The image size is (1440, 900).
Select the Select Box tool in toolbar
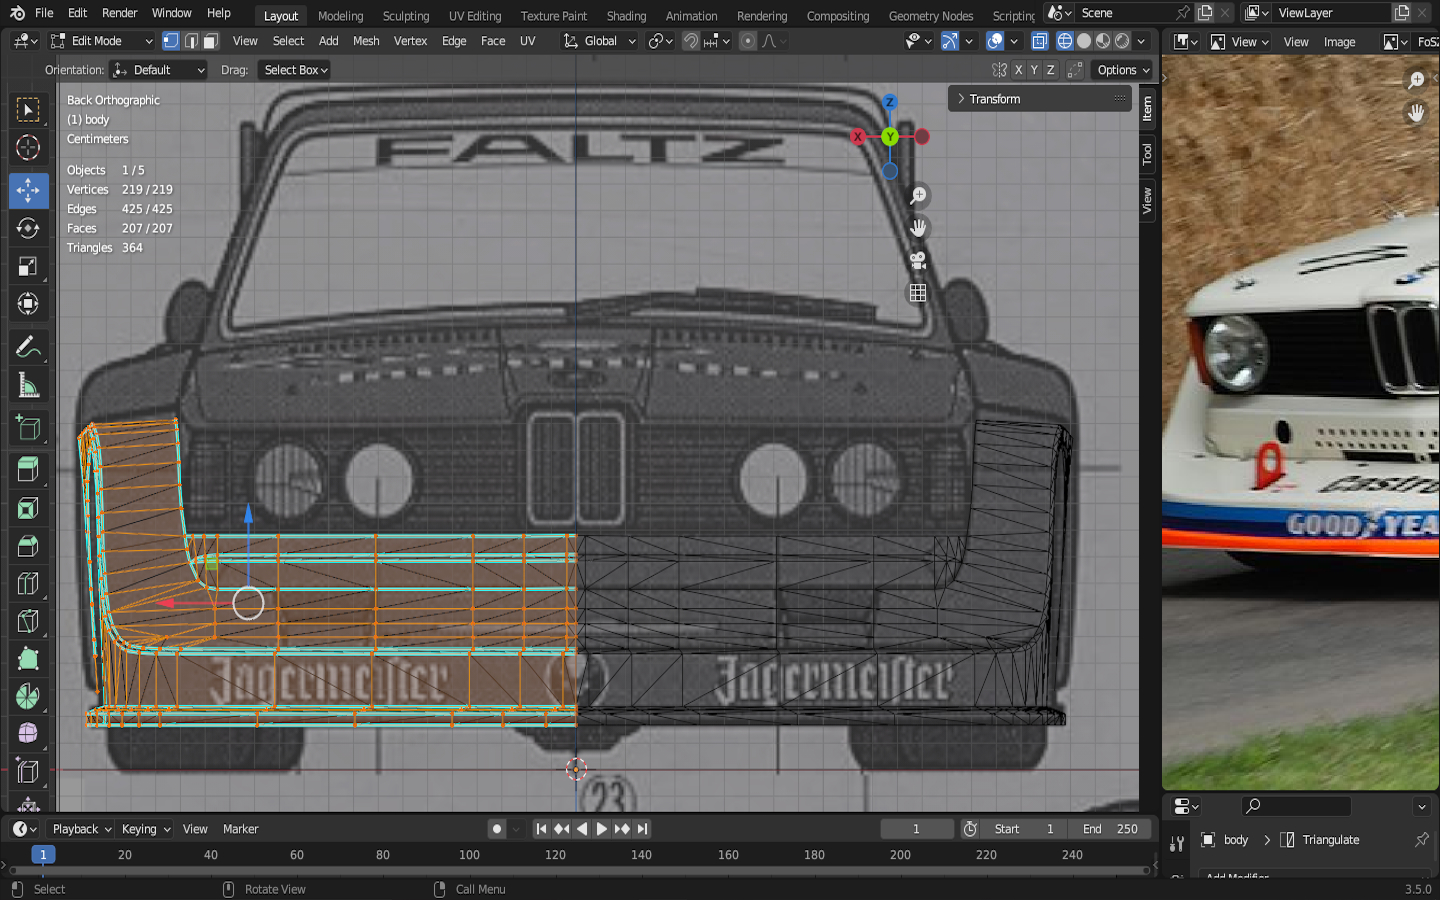(28, 110)
